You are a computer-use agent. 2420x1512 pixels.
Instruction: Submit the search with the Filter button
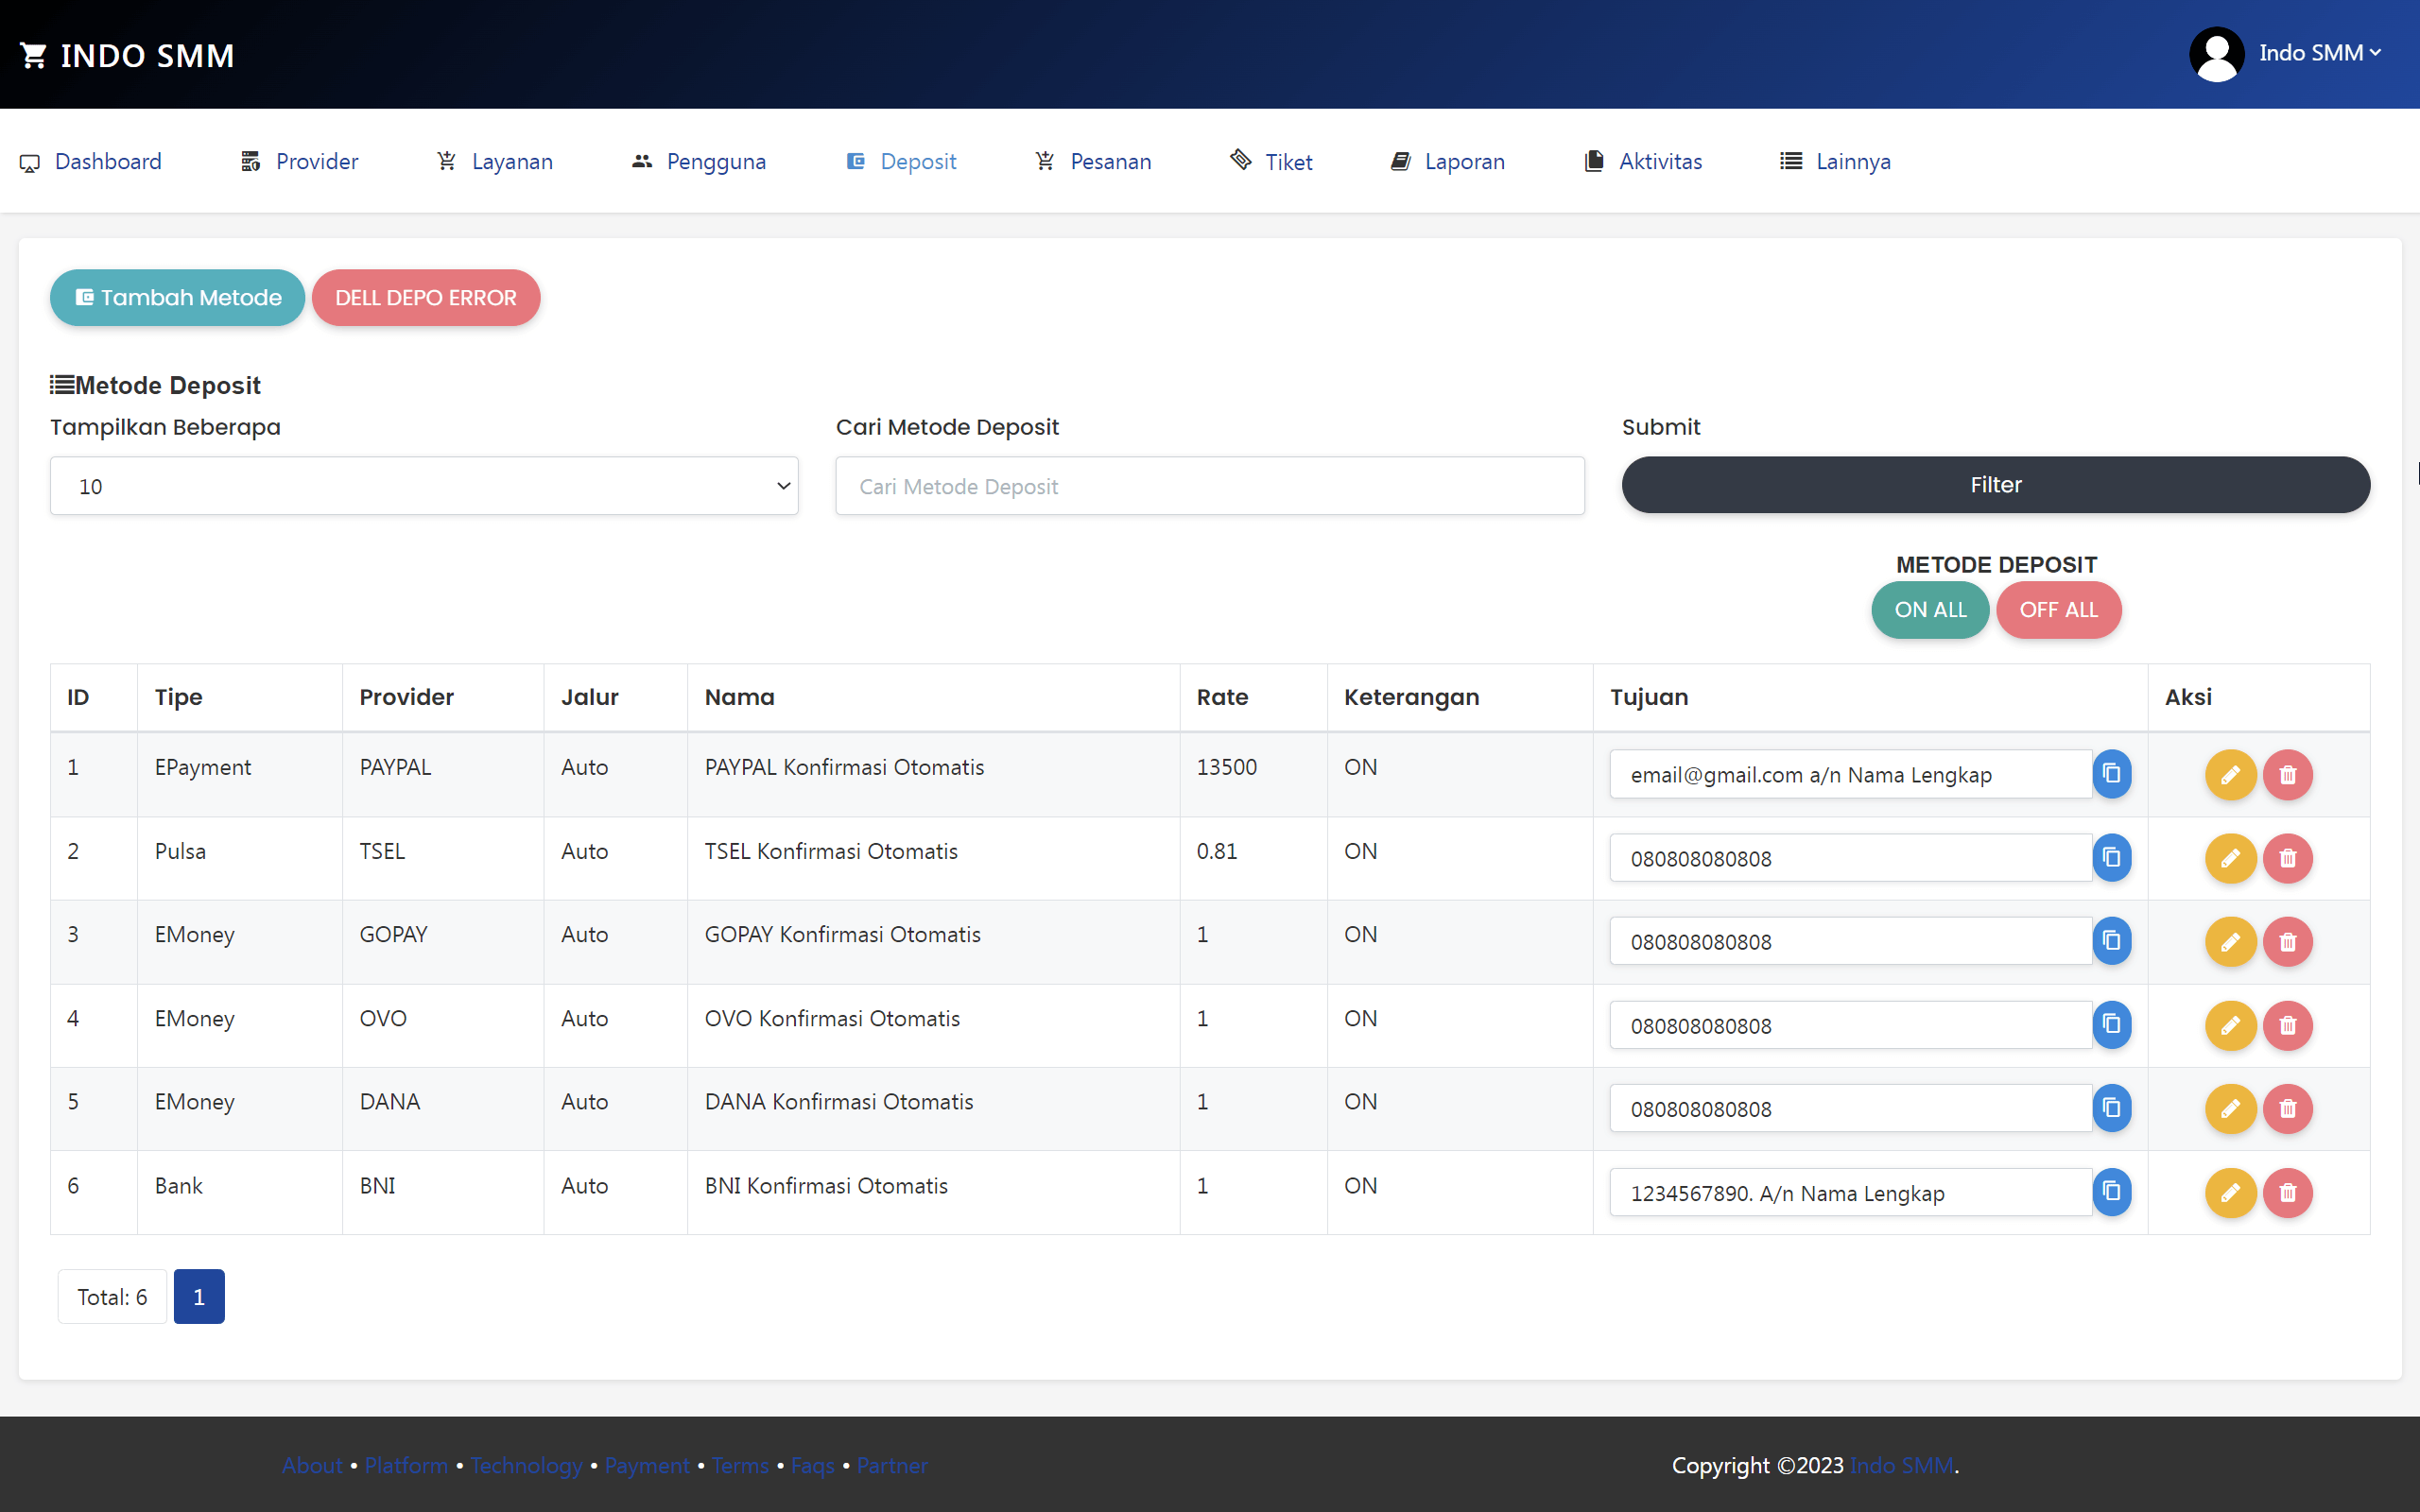point(1994,484)
